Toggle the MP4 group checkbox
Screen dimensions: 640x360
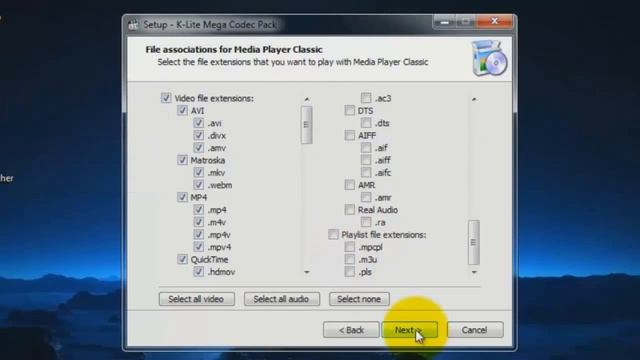[x=182, y=197]
